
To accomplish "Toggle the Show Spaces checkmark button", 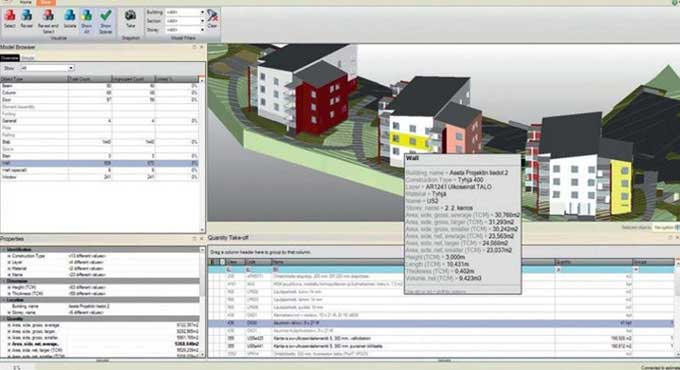I will (105, 21).
